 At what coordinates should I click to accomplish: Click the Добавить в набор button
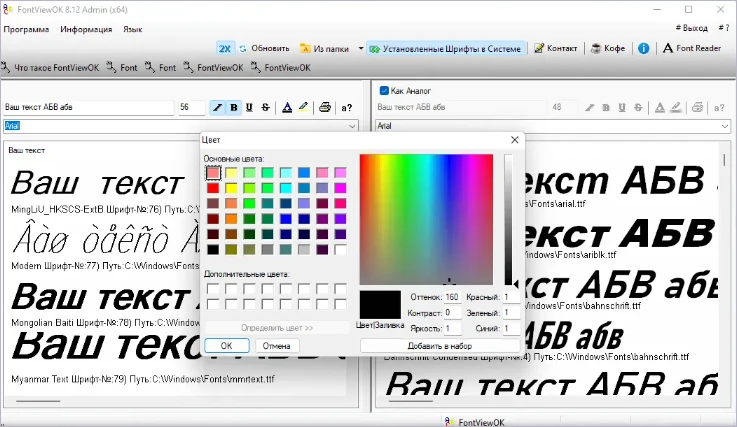point(440,345)
